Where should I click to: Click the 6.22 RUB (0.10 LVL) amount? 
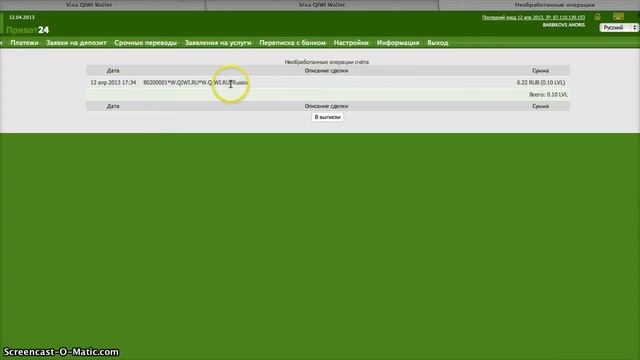coord(541,82)
